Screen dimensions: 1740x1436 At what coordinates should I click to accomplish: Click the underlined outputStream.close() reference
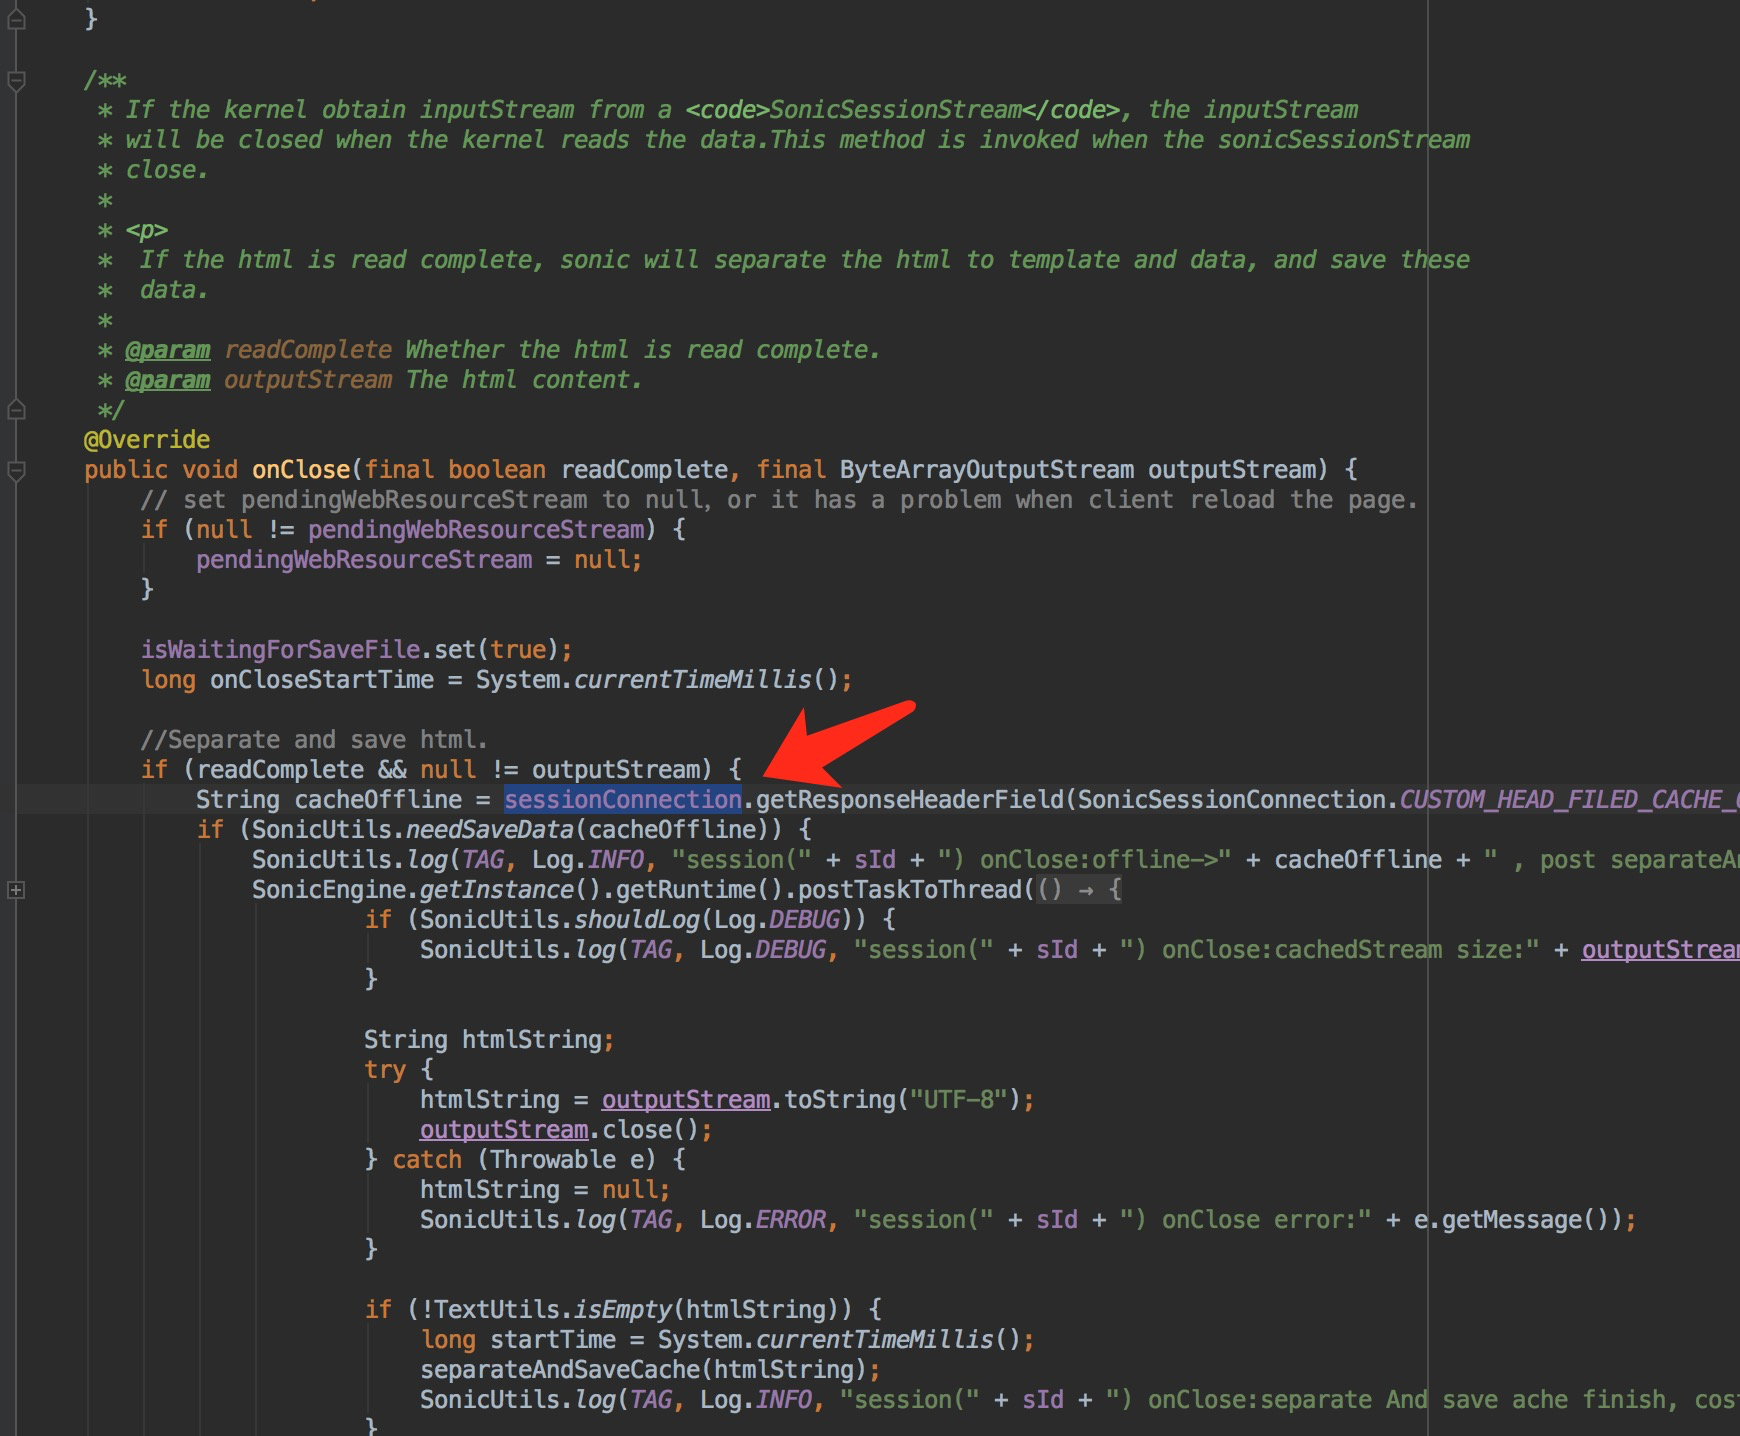(502, 1129)
